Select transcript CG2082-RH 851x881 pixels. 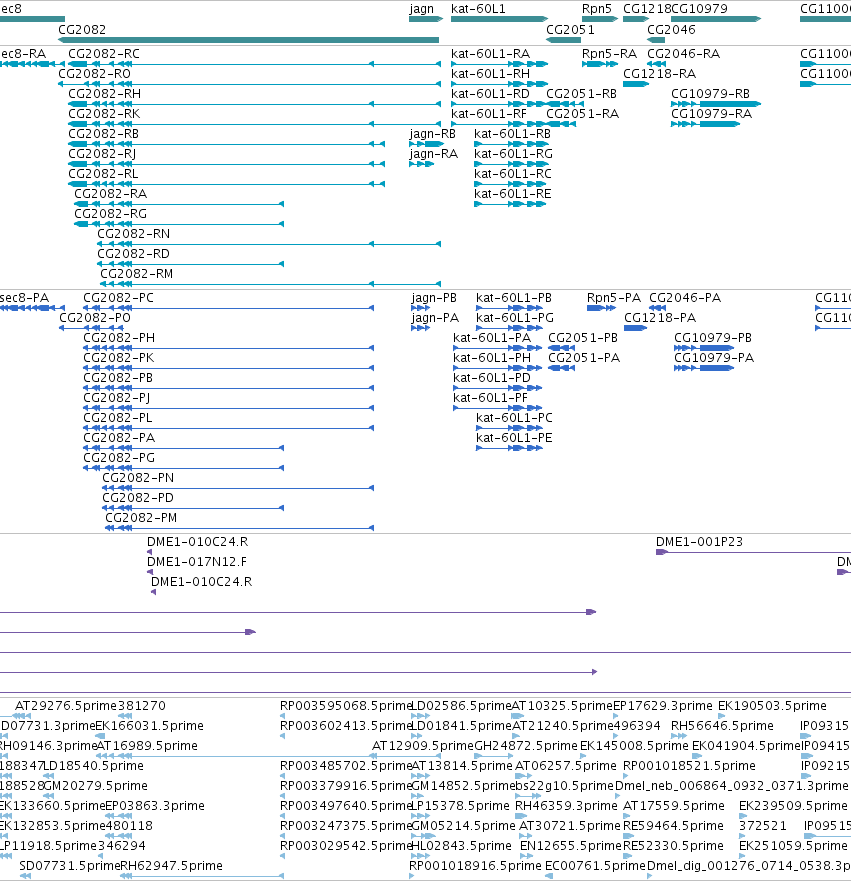coord(104,94)
